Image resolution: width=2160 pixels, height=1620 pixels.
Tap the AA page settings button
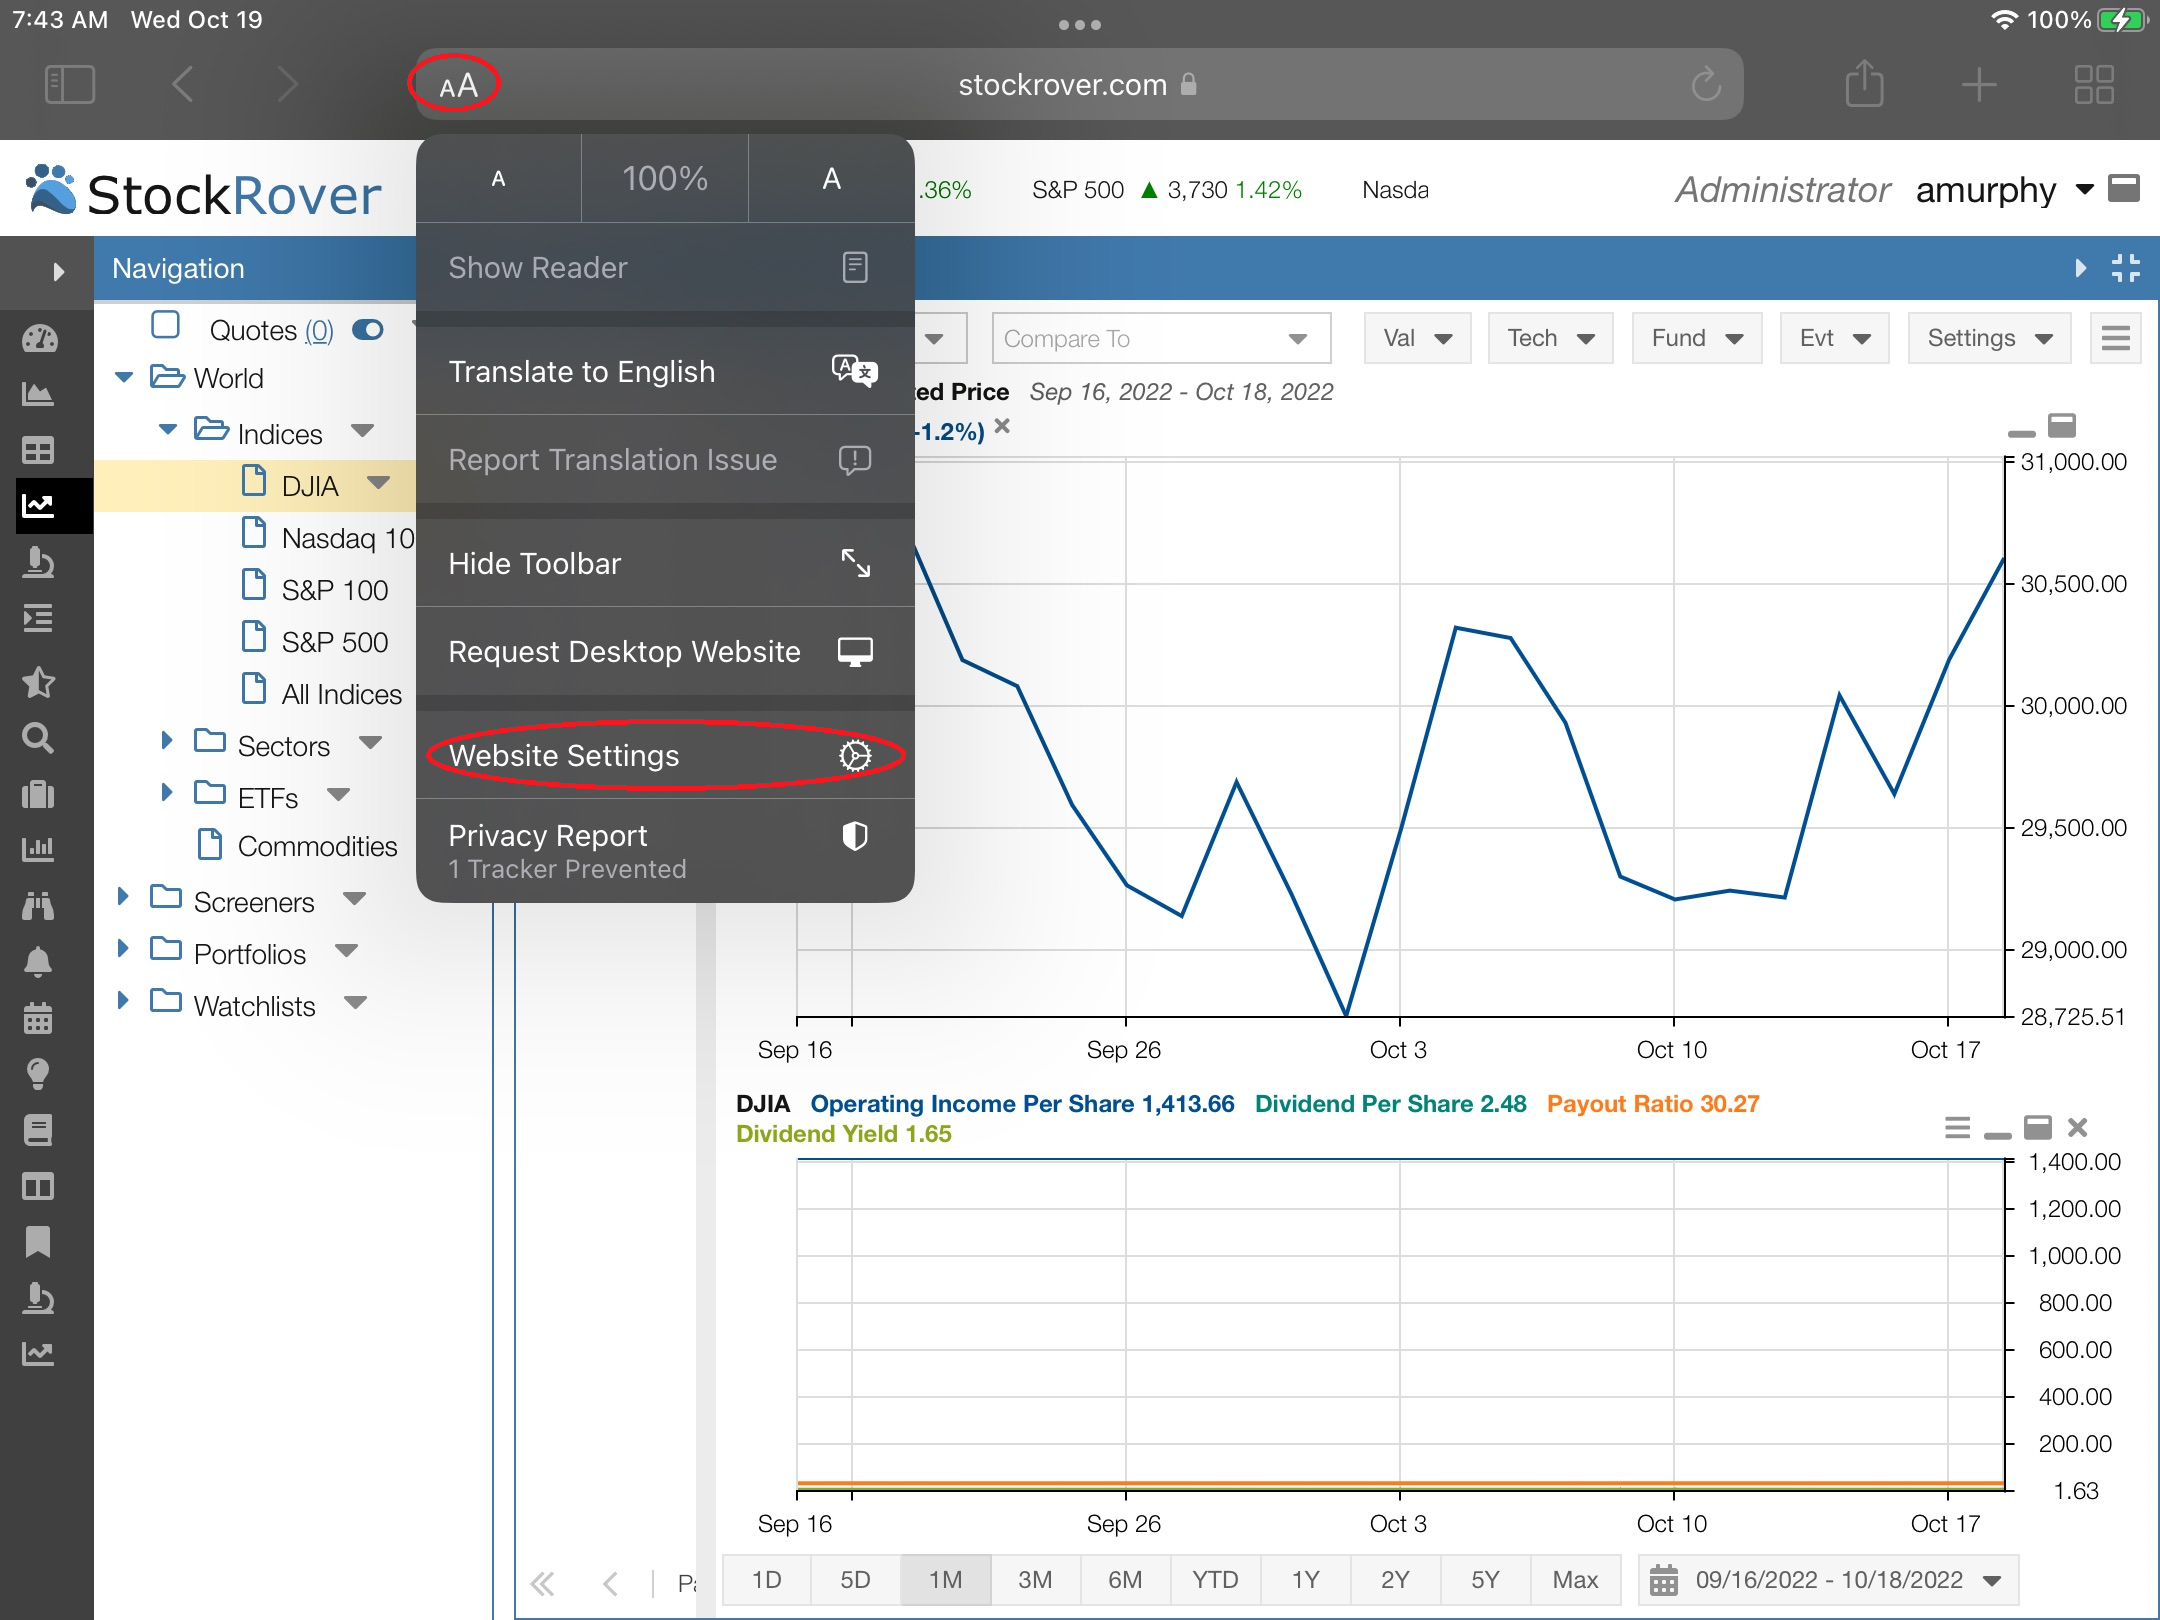point(458,86)
